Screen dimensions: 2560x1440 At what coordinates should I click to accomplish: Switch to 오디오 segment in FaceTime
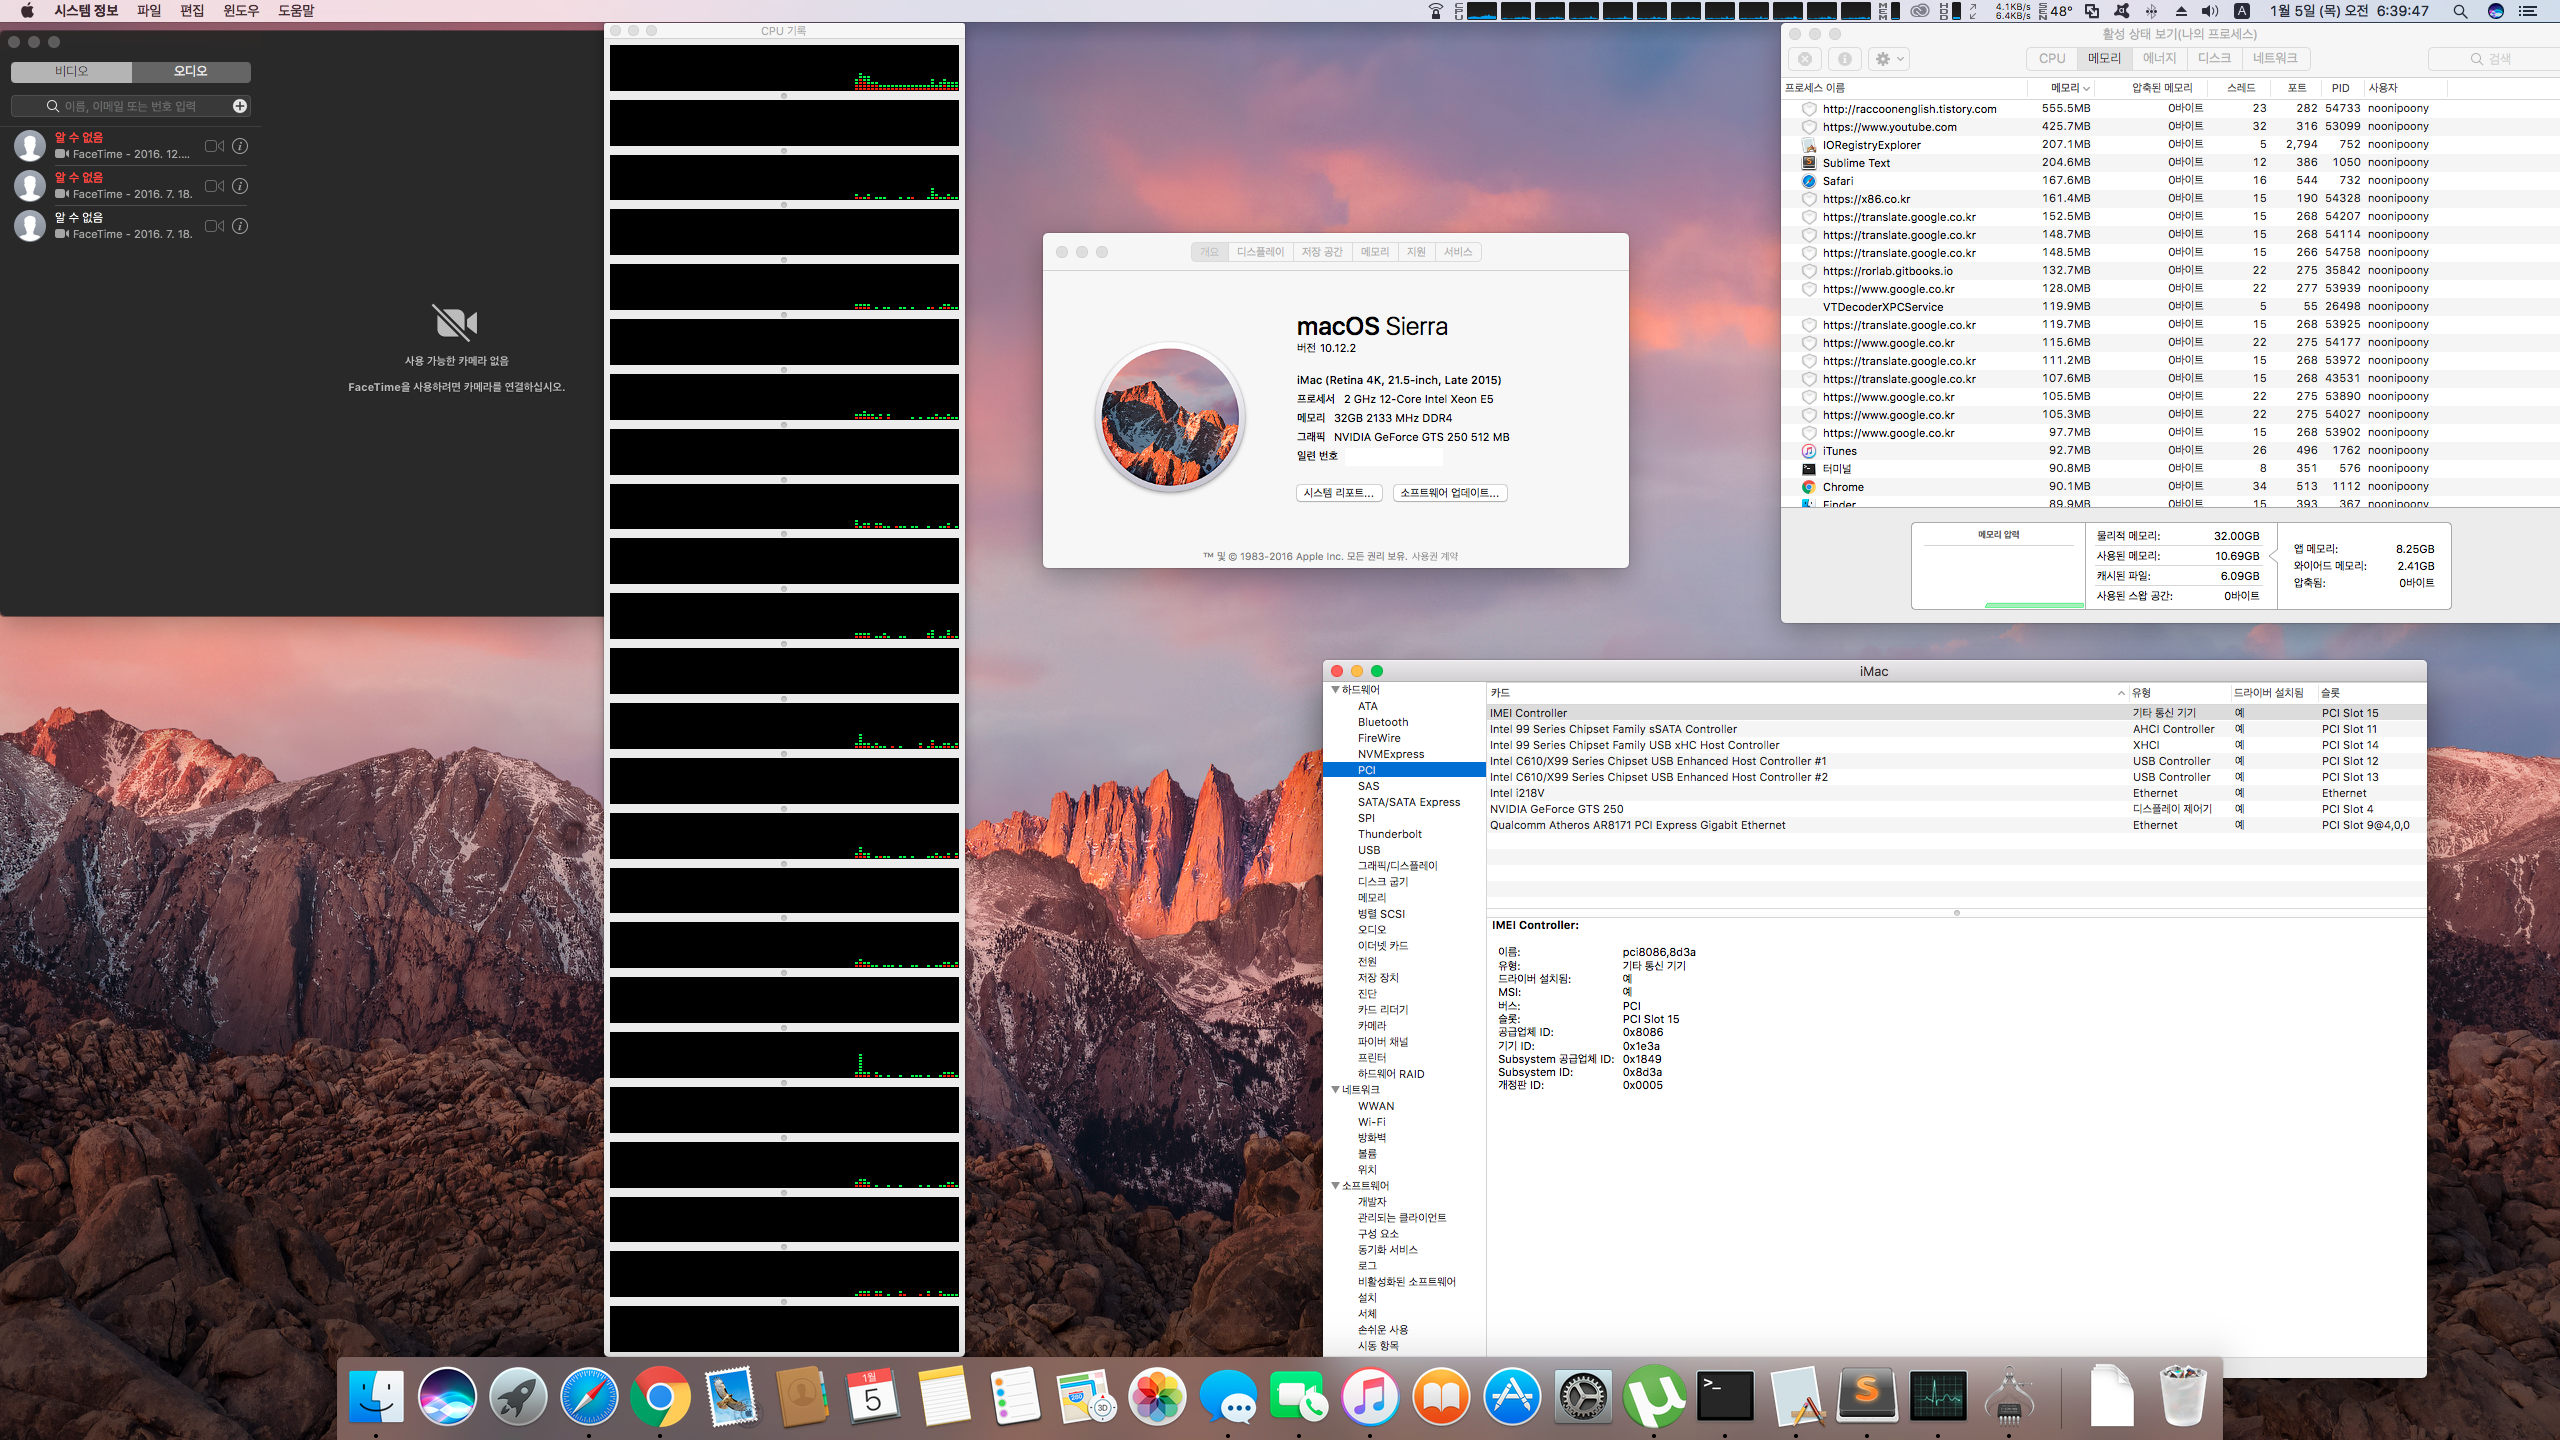(x=191, y=72)
